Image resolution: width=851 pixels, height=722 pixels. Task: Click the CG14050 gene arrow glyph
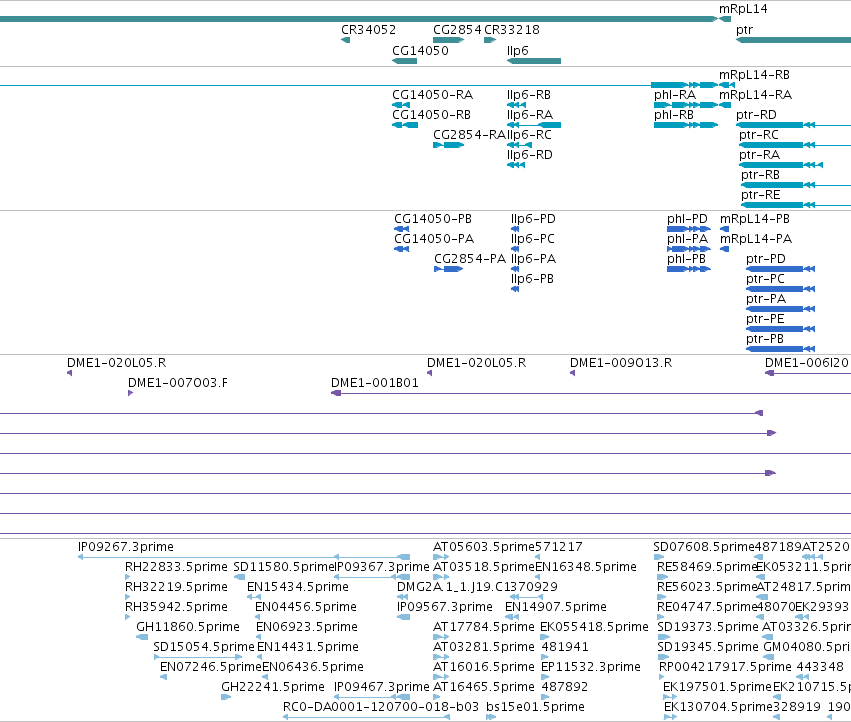point(404,61)
